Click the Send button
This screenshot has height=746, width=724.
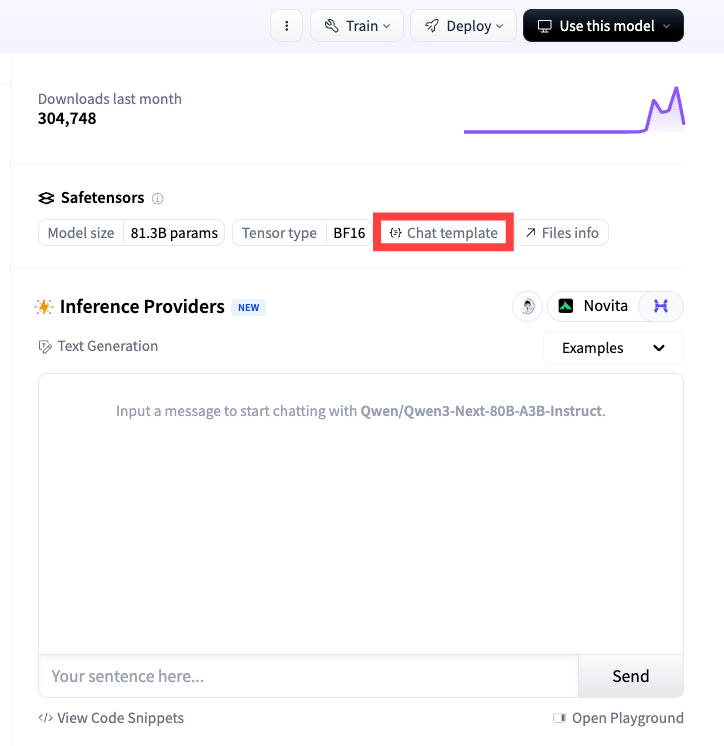pos(631,676)
